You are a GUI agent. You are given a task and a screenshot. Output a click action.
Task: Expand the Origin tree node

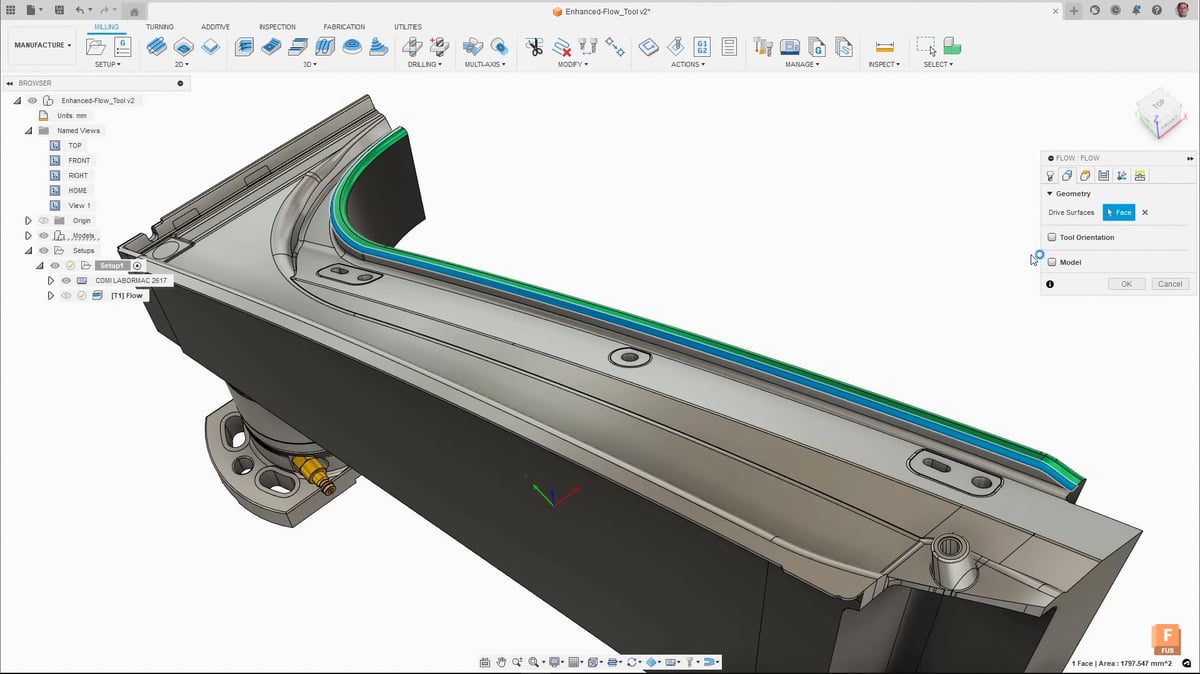pyautogui.click(x=28, y=221)
